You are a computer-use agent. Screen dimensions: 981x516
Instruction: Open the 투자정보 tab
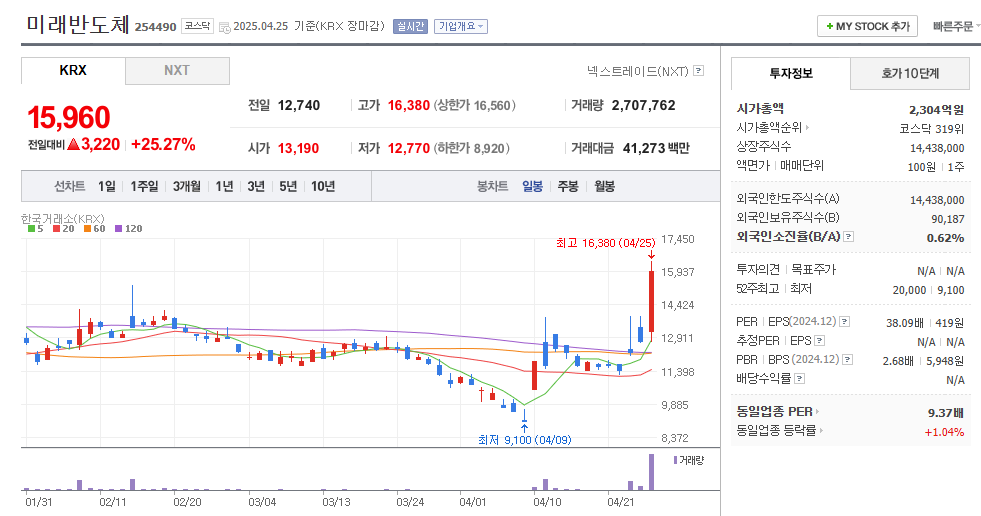(x=791, y=73)
